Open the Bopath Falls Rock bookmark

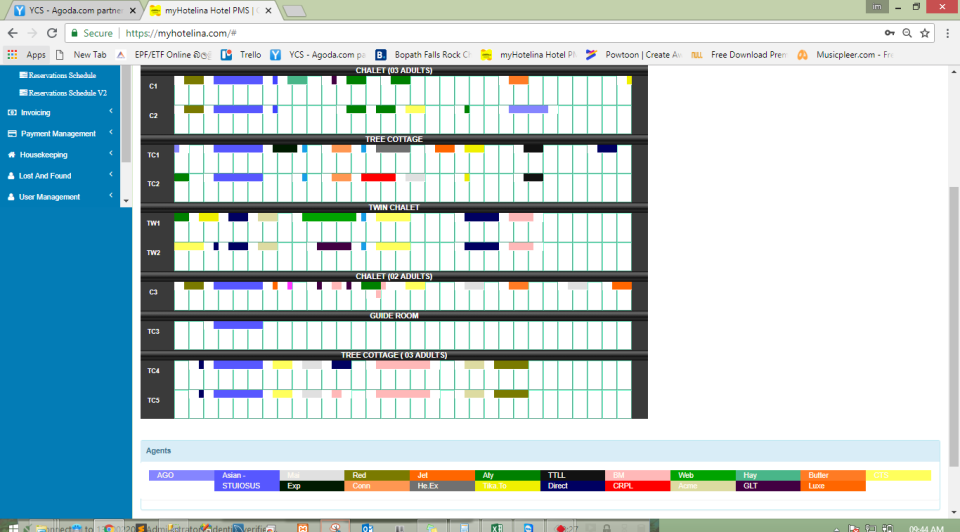click(x=423, y=54)
